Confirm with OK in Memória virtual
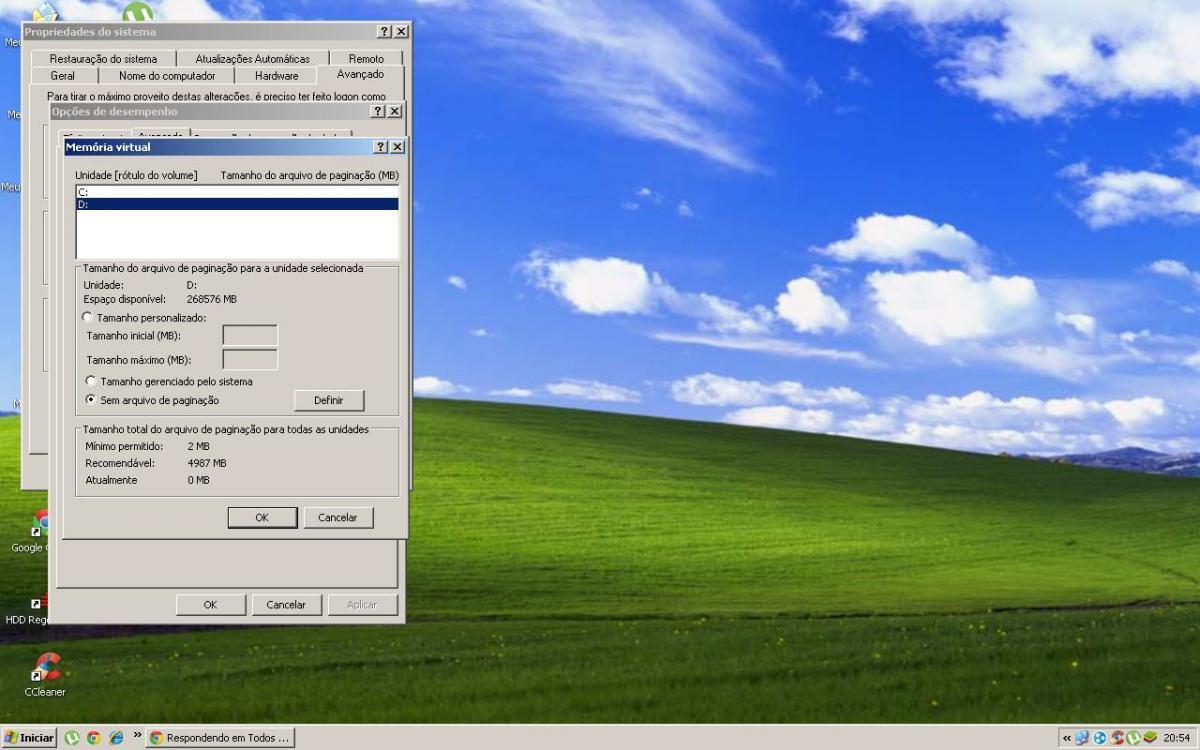The image size is (1200, 750). pyautogui.click(x=262, y=517)
